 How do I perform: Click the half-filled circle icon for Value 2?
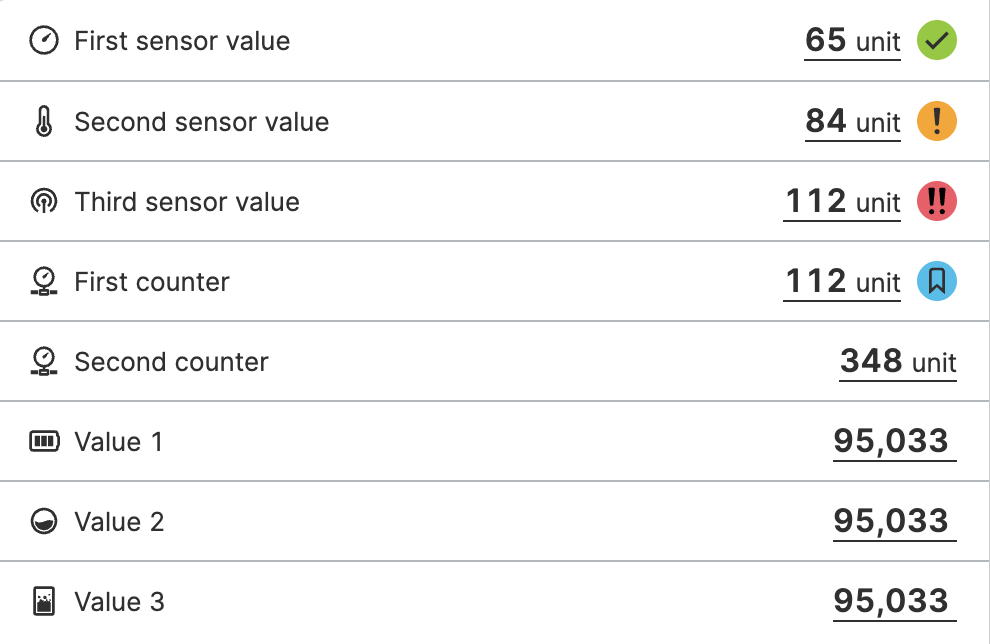click(44, 522)
